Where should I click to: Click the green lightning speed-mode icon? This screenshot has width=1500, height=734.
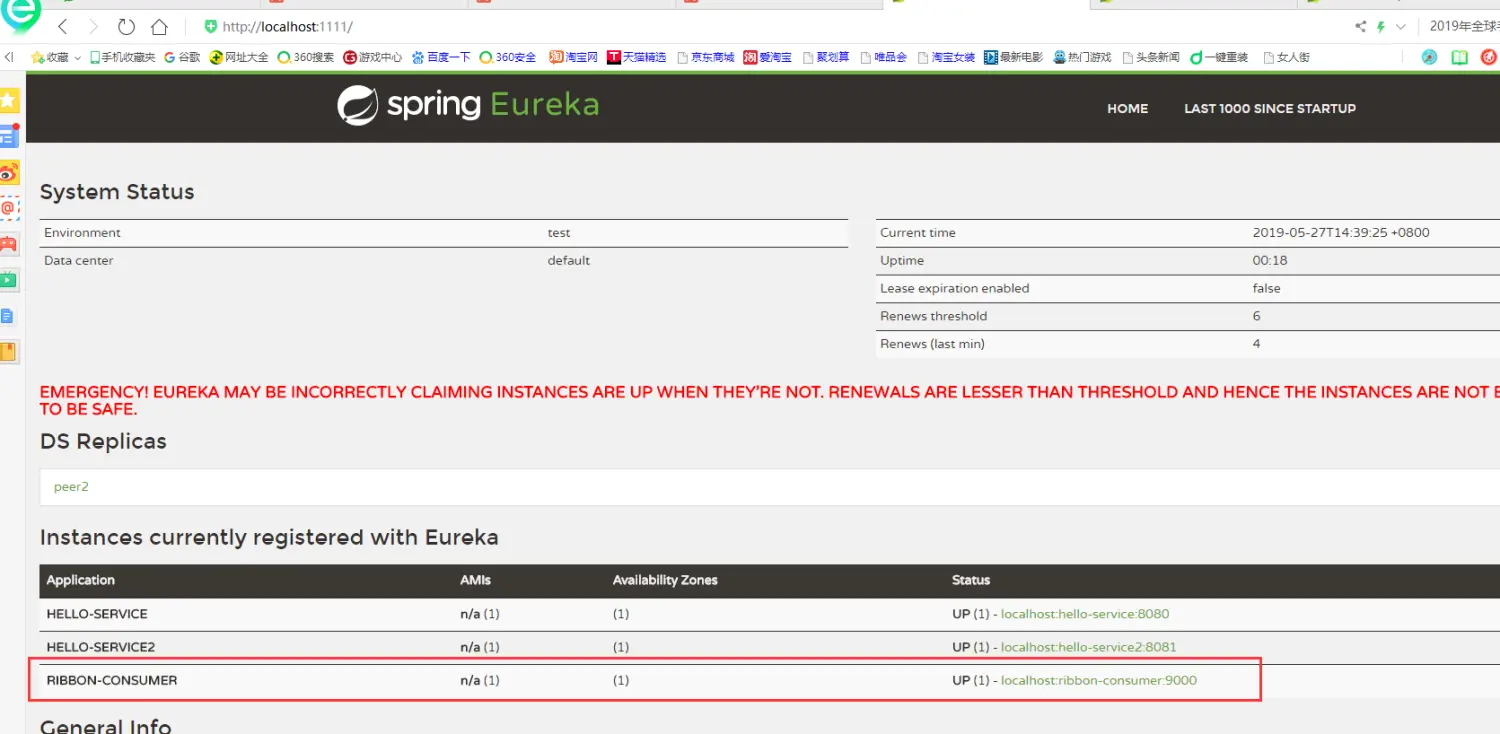click(1381, 27)
